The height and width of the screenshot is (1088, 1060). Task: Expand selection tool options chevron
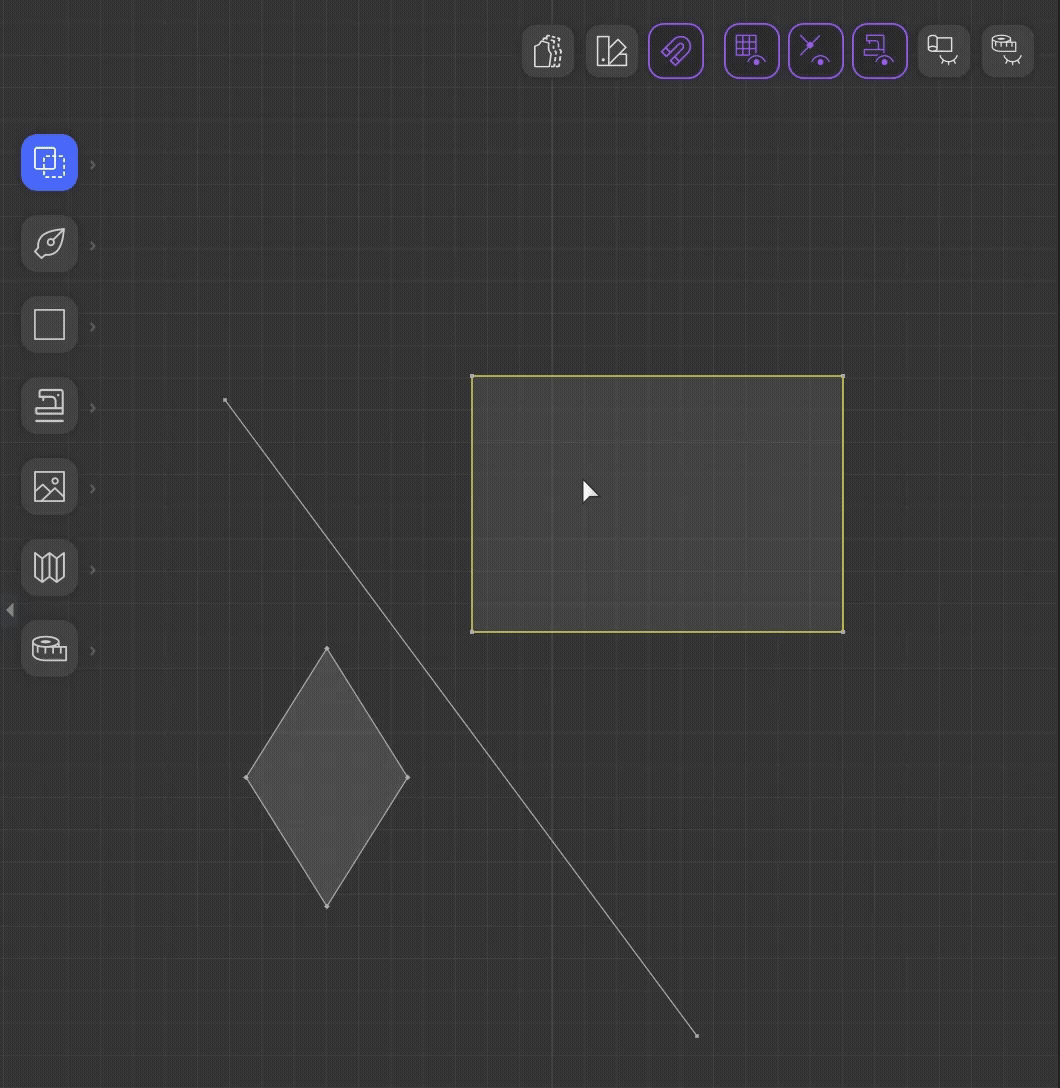pos(92,164)
